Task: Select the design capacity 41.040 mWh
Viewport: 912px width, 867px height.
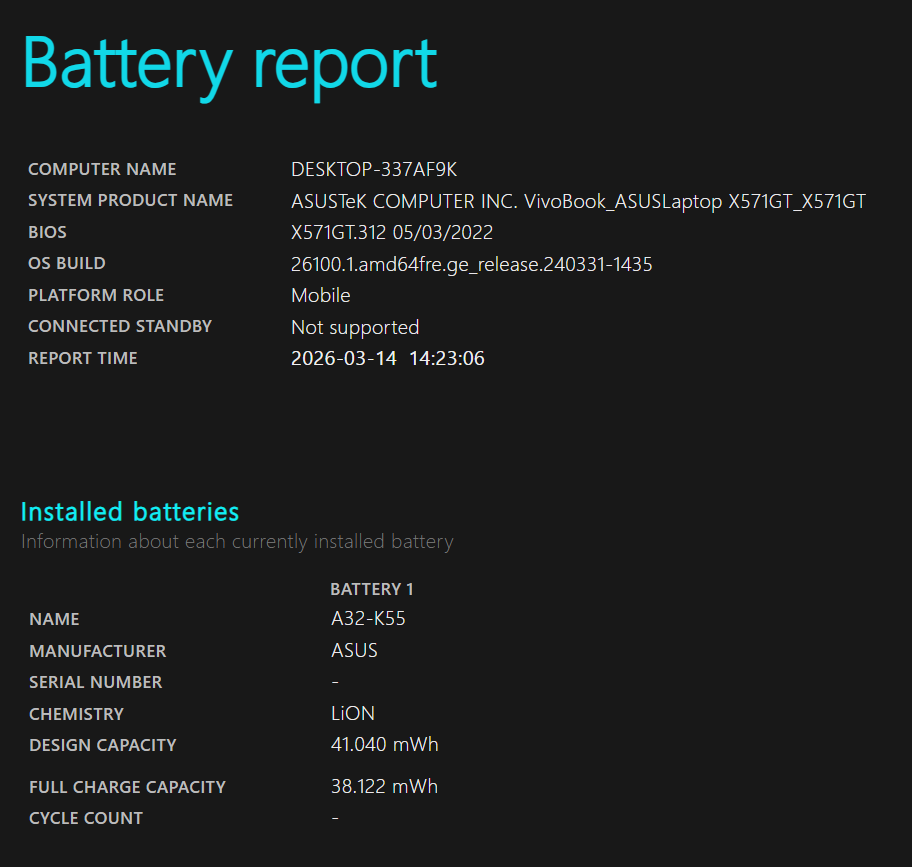Action: 384,745
